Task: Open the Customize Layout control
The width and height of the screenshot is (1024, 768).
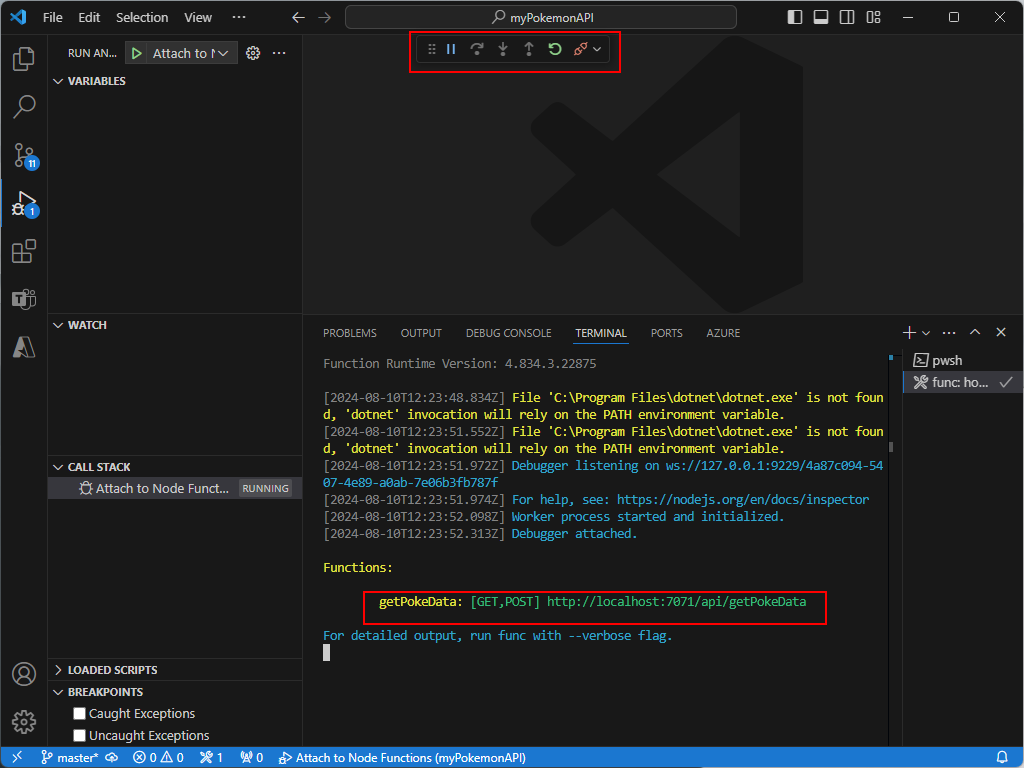Action: pyautogui.click(x=873, y=18)
